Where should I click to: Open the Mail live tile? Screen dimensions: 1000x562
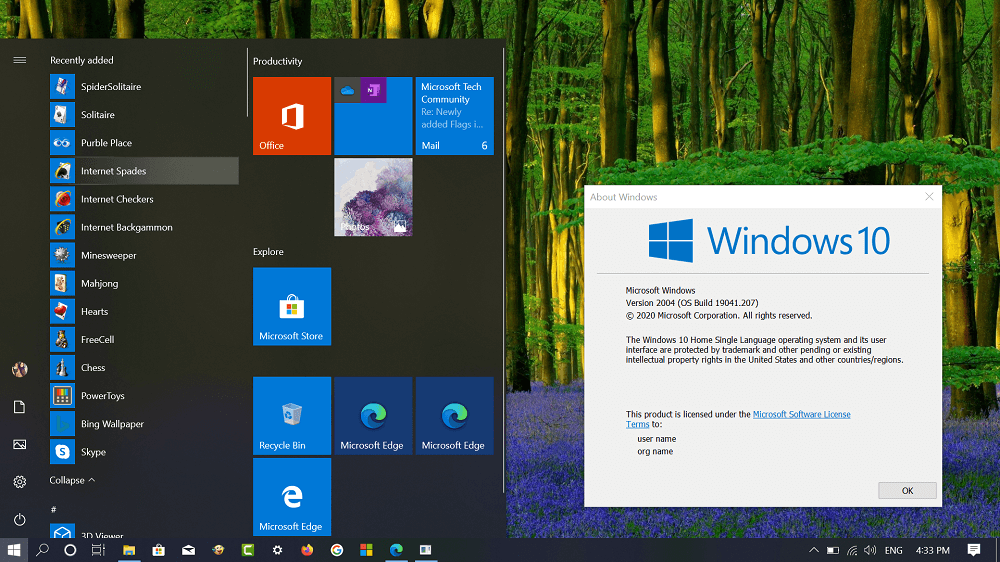click(454, 115)
